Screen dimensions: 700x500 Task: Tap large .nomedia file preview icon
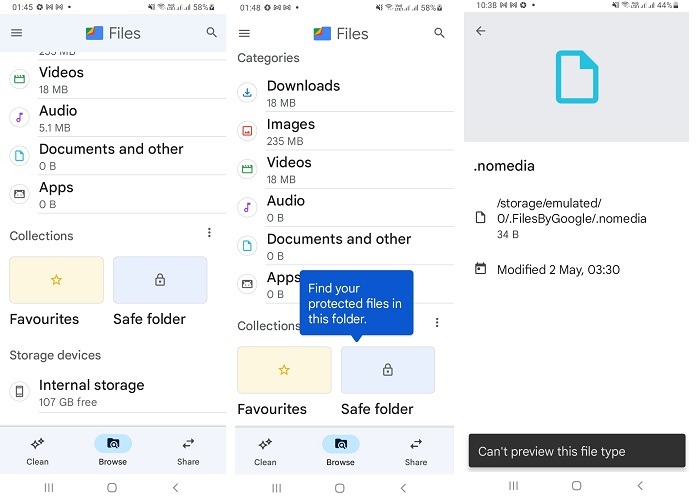pos(577,77)
